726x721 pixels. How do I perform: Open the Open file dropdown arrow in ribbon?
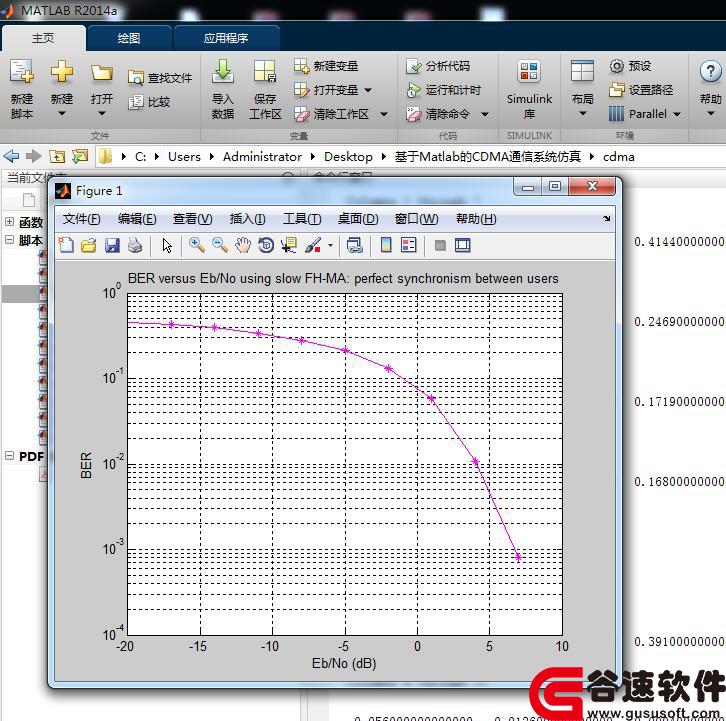tap(102, 113)
